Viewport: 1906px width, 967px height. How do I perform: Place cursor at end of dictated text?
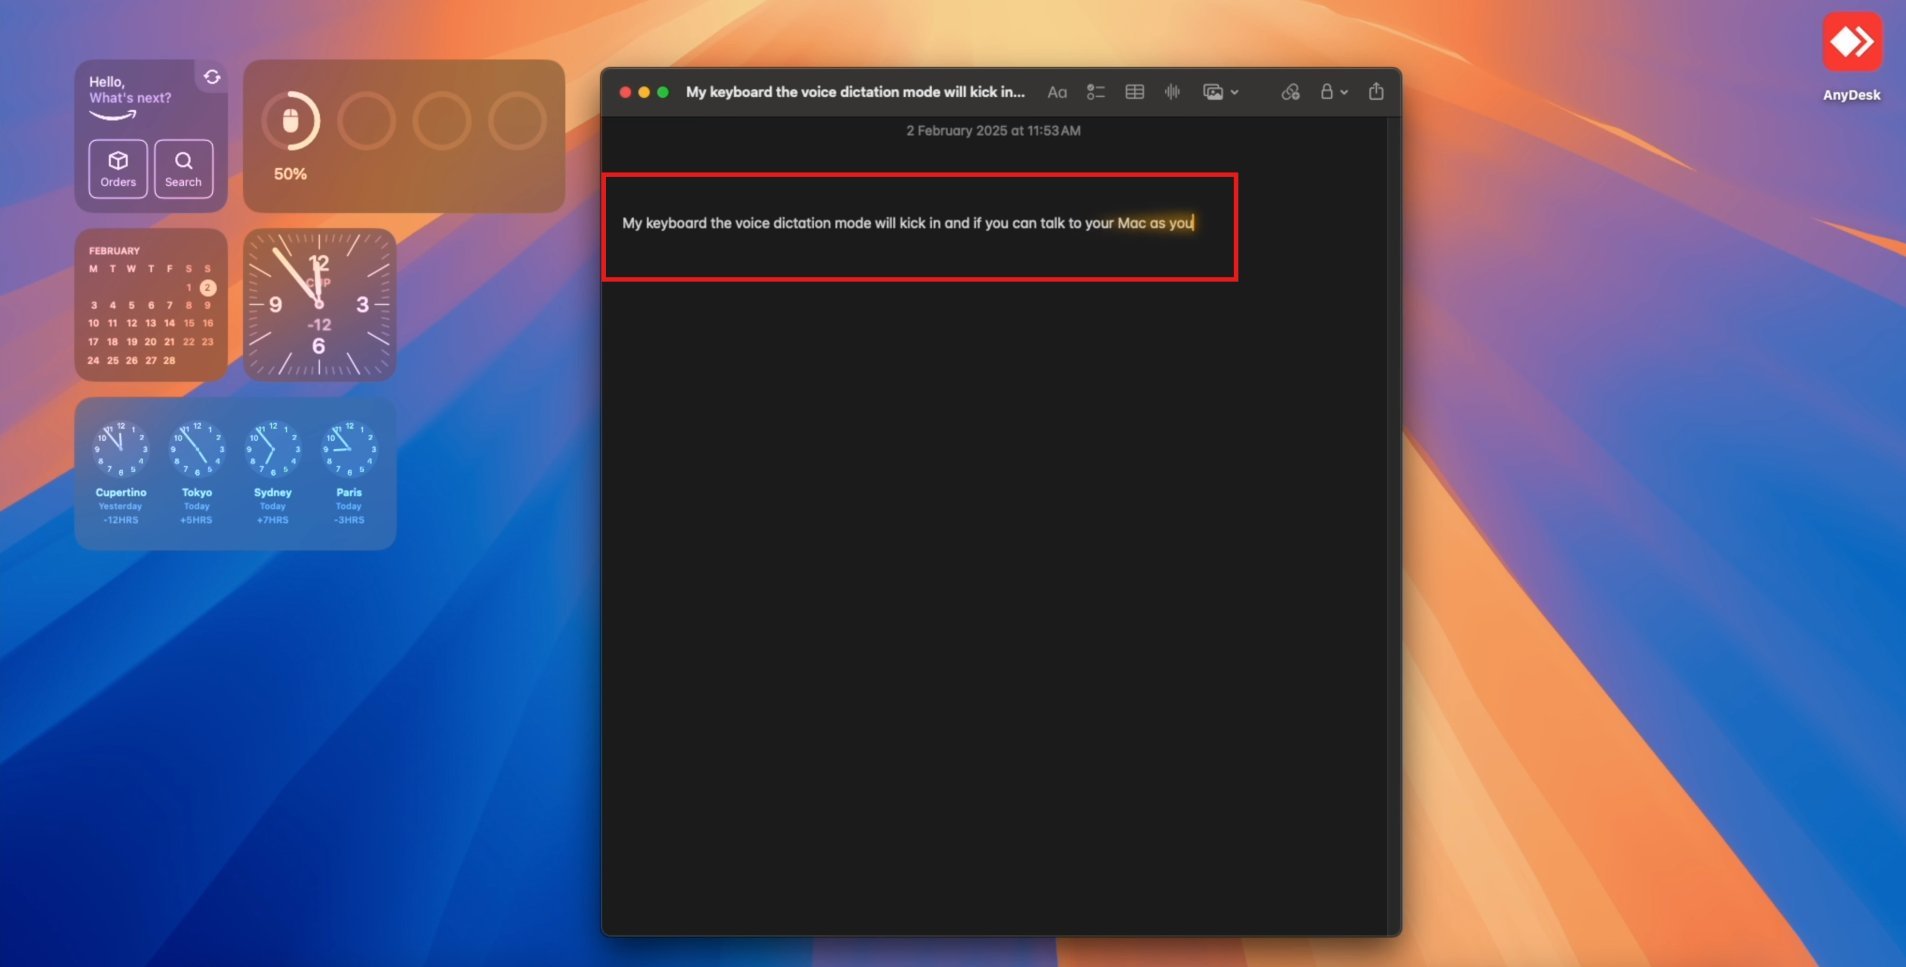click(1194, 223)
